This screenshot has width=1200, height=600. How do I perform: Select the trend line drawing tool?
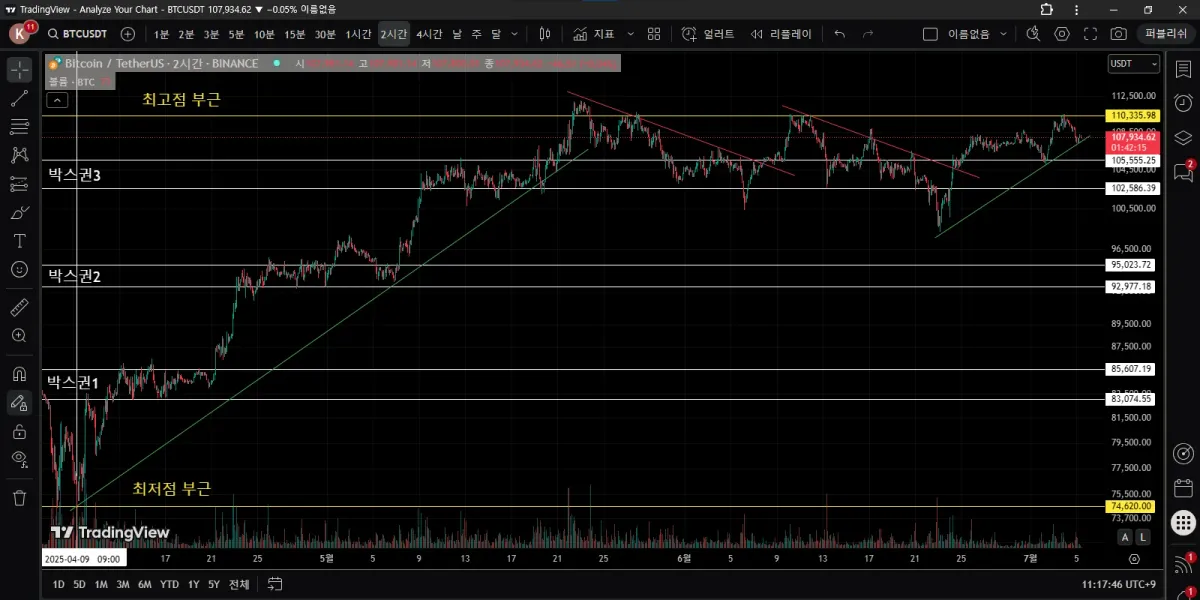(19, 99)
